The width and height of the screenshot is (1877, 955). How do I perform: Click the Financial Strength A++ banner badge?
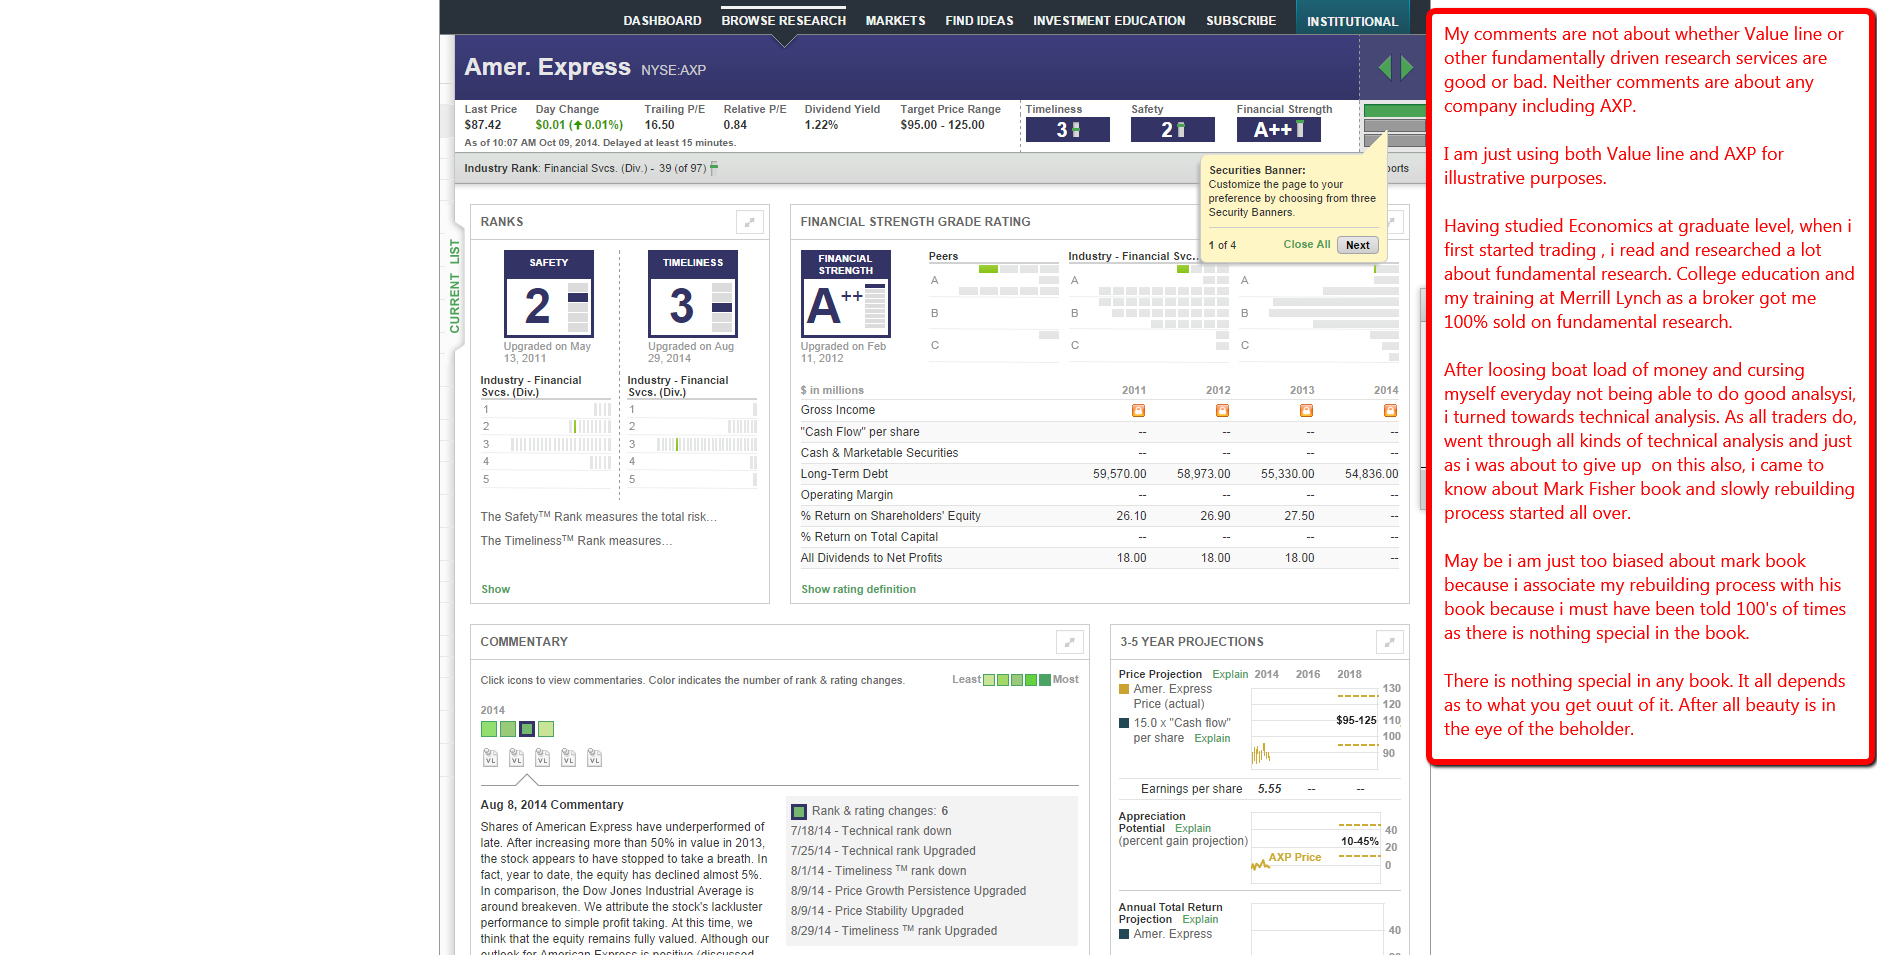(x=1279, y=129)
